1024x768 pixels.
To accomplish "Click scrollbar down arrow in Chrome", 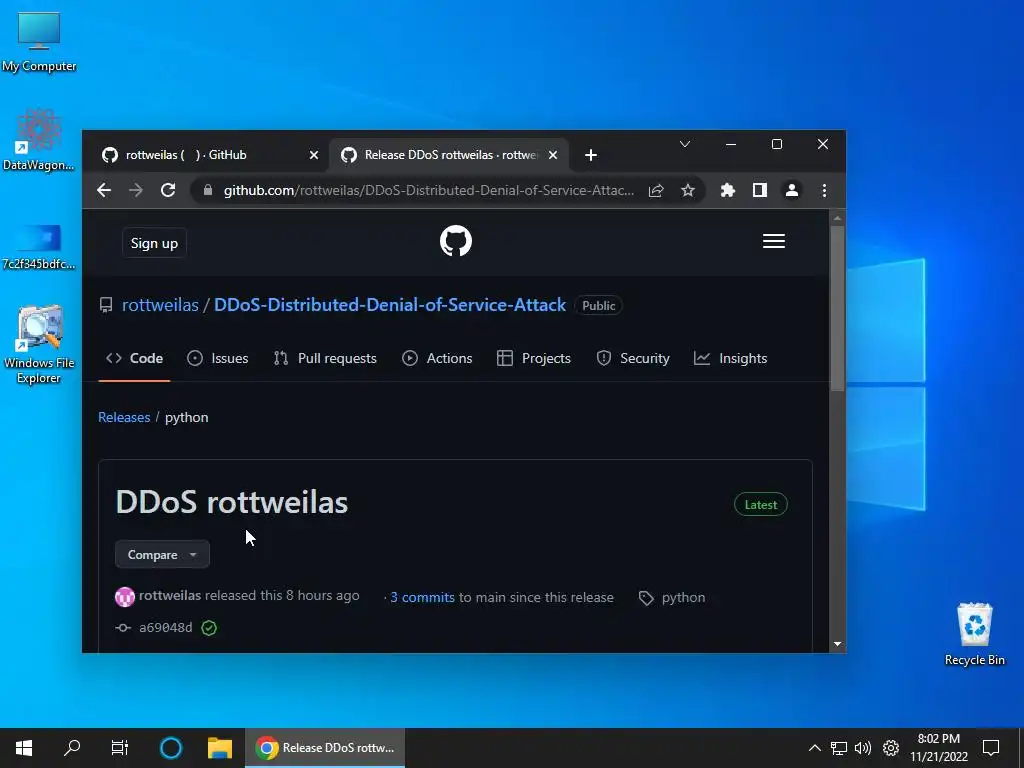I will [x=837, y=644].
